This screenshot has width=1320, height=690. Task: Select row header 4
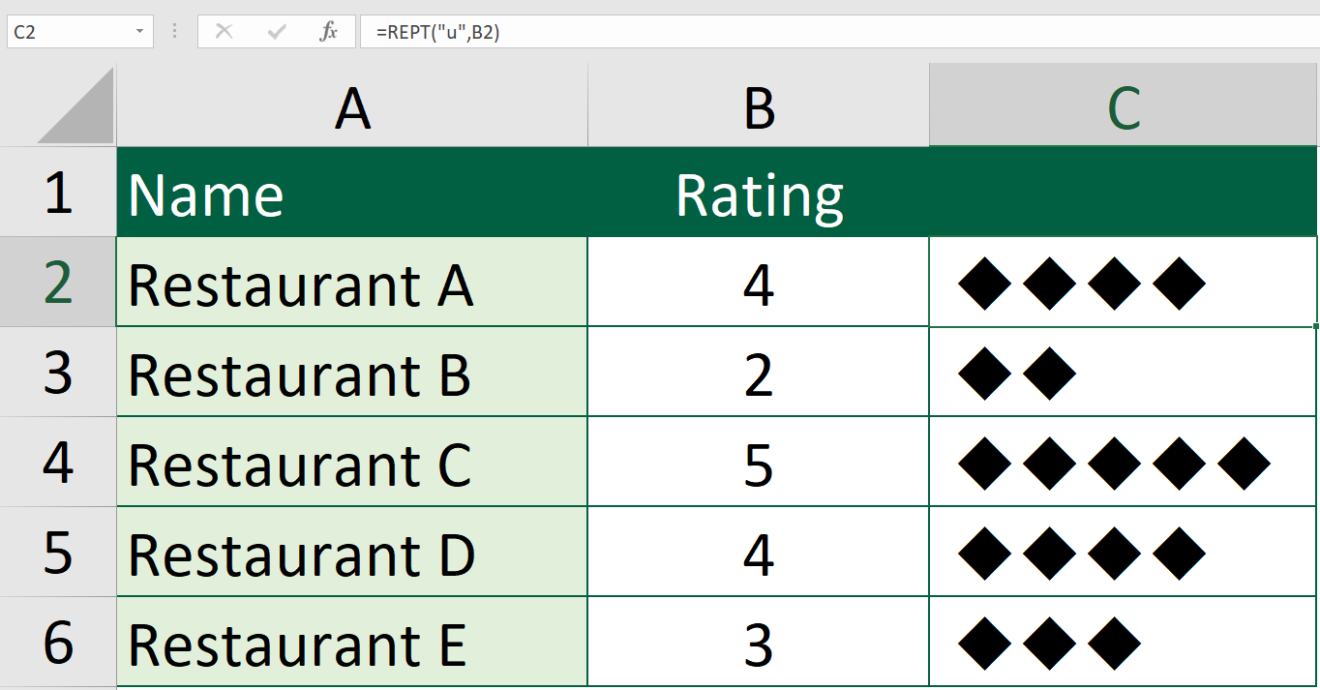[x=57, y=462]
